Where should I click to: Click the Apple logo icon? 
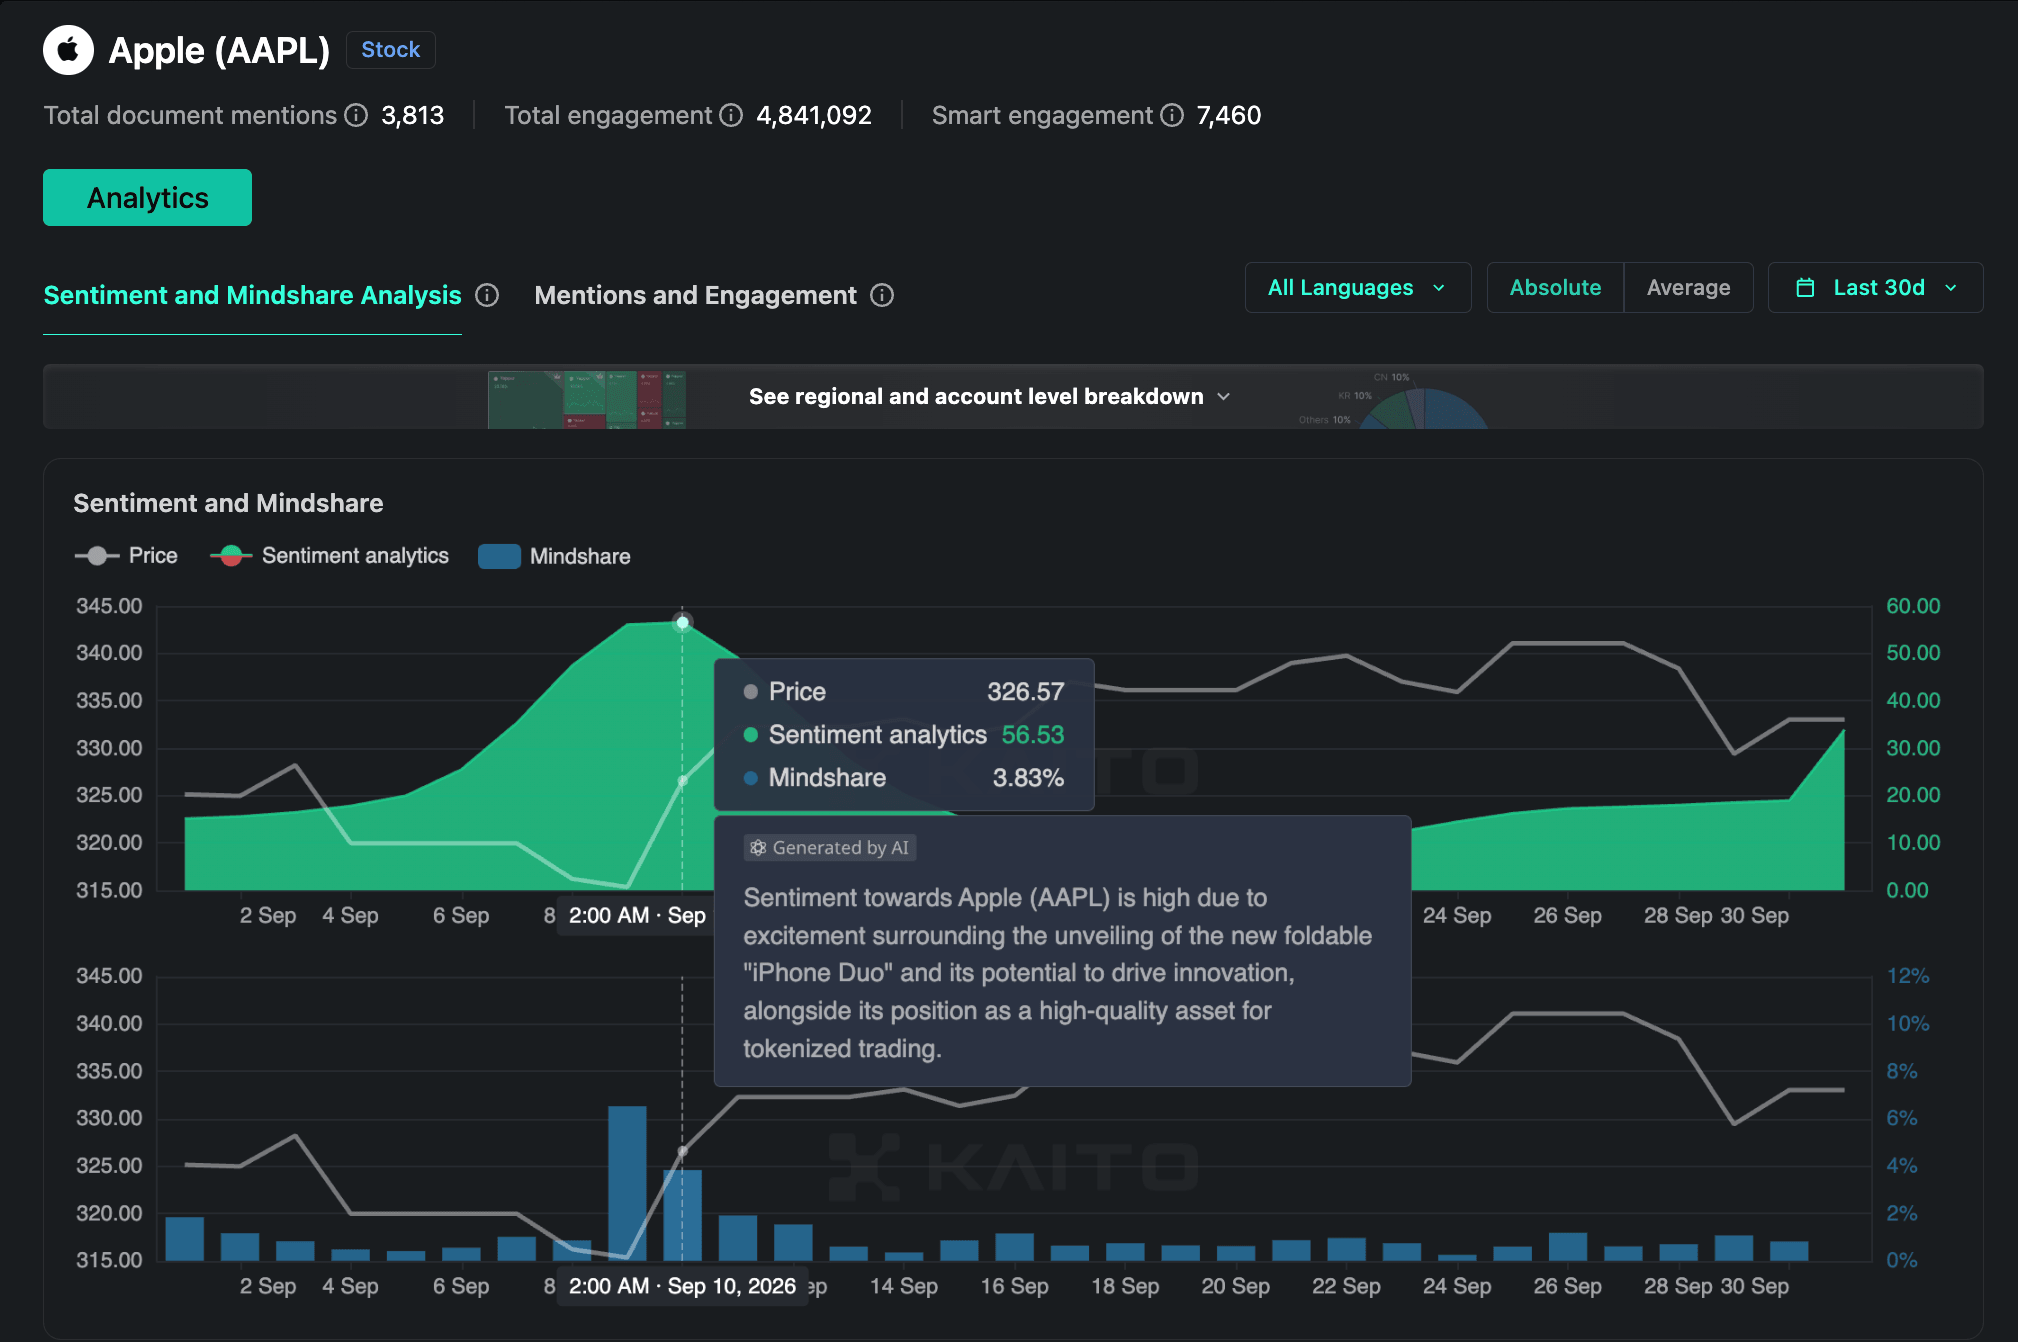coord(68,50)
